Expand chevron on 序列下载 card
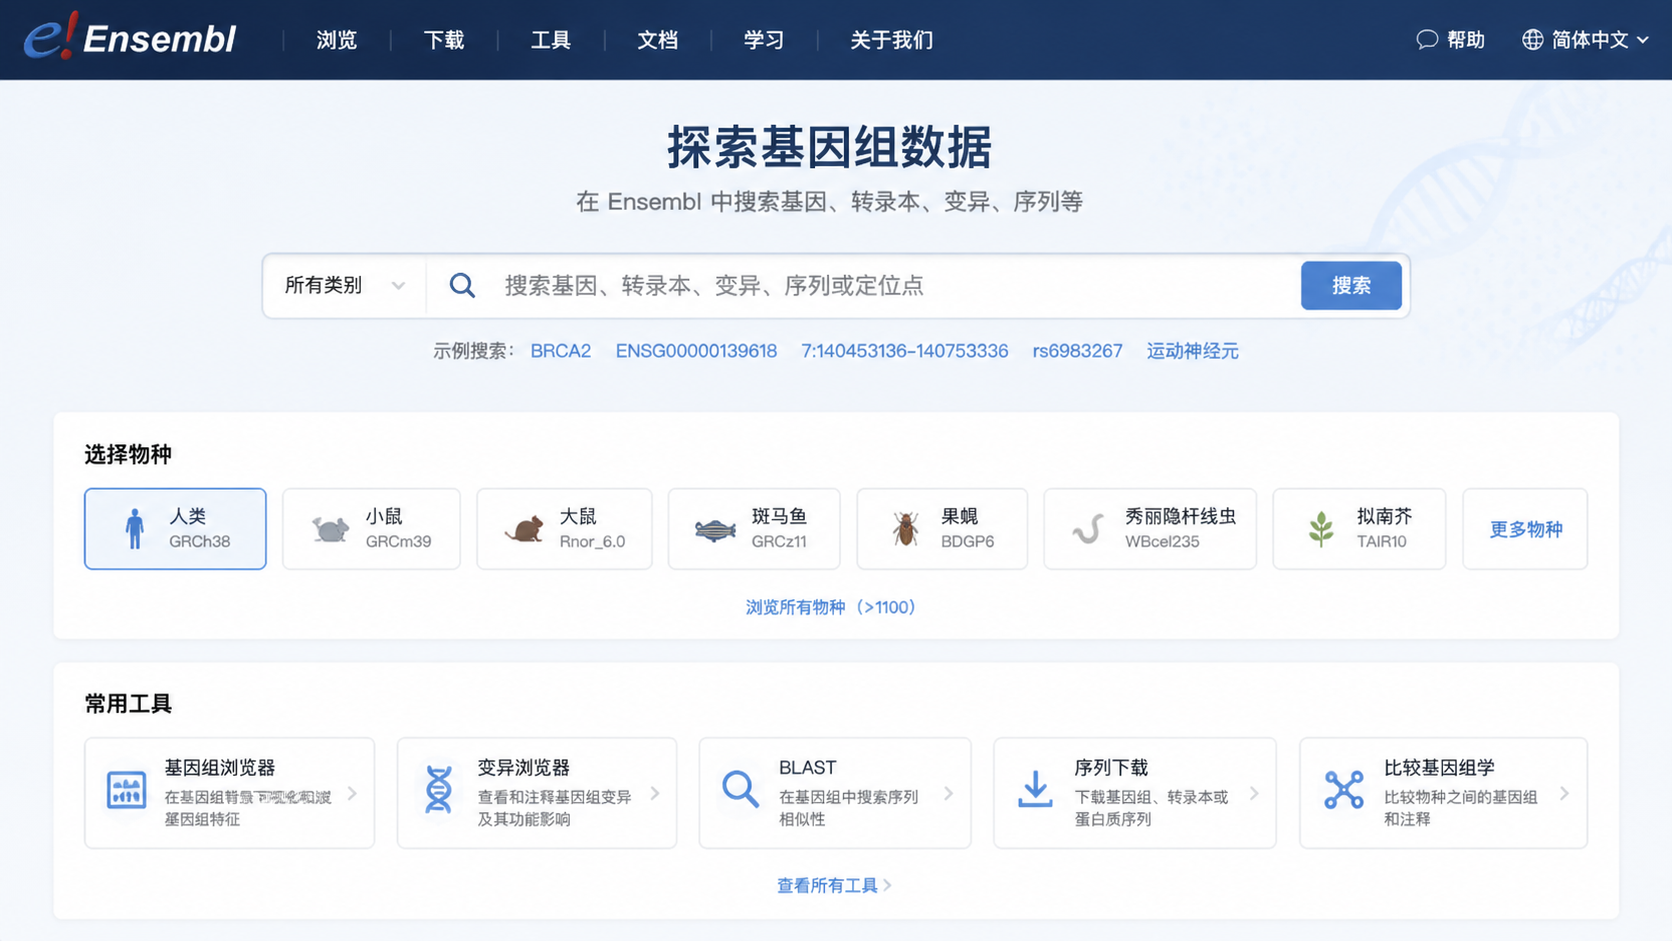The height and width of the screenshot is (941, 1672). pyautogui.click(x=1254, y=793)
